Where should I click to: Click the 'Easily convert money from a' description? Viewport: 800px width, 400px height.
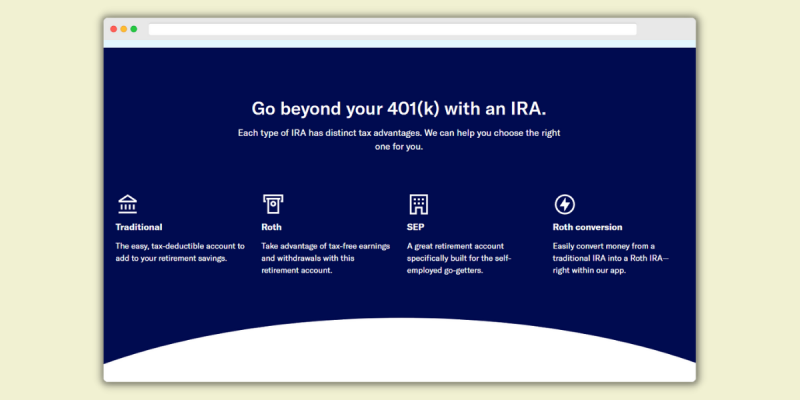(x=610, y=258)
